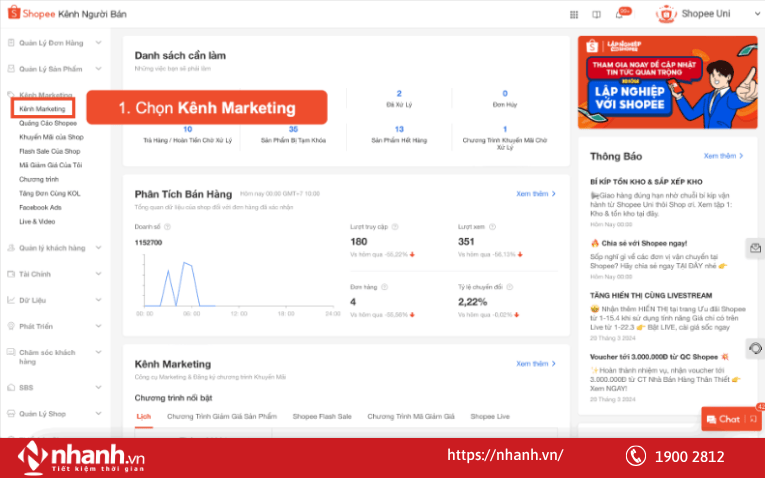Image resolution: width=765 pixels, height=478 pixels.
Task: Open Quảng Cáo Shopee menu item
Action: point(48,123)
